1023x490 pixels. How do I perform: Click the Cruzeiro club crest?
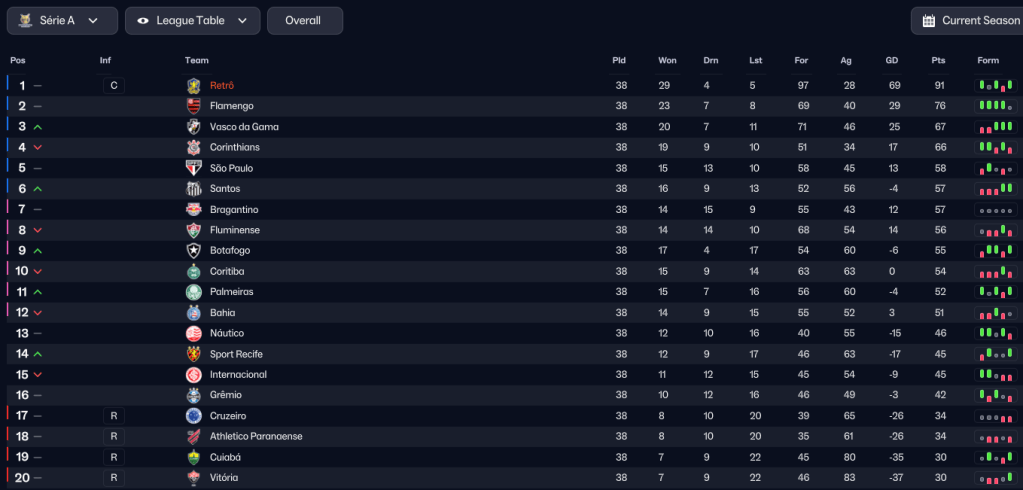pos(194,416)
